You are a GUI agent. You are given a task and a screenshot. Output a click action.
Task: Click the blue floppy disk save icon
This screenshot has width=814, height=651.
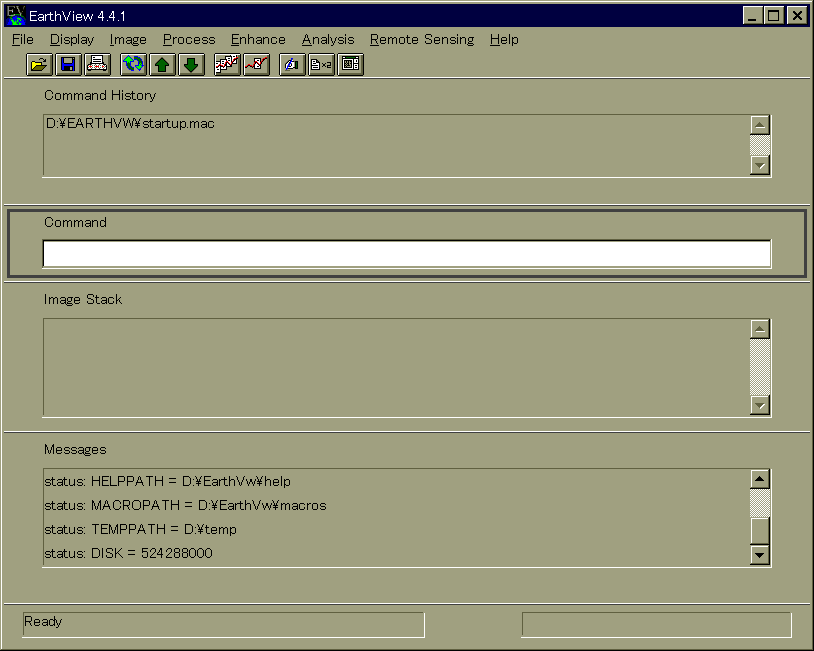[x=69, y=65]
